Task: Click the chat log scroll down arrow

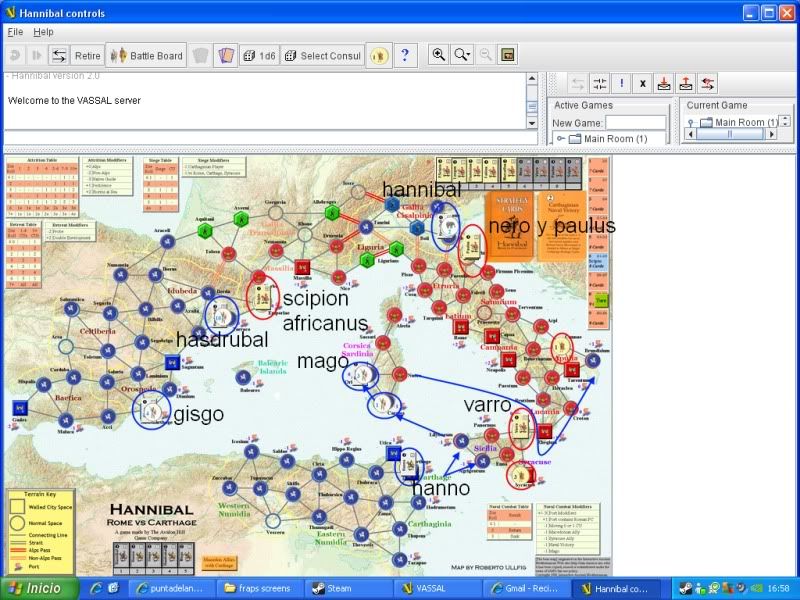Action: tap(532, 123)
